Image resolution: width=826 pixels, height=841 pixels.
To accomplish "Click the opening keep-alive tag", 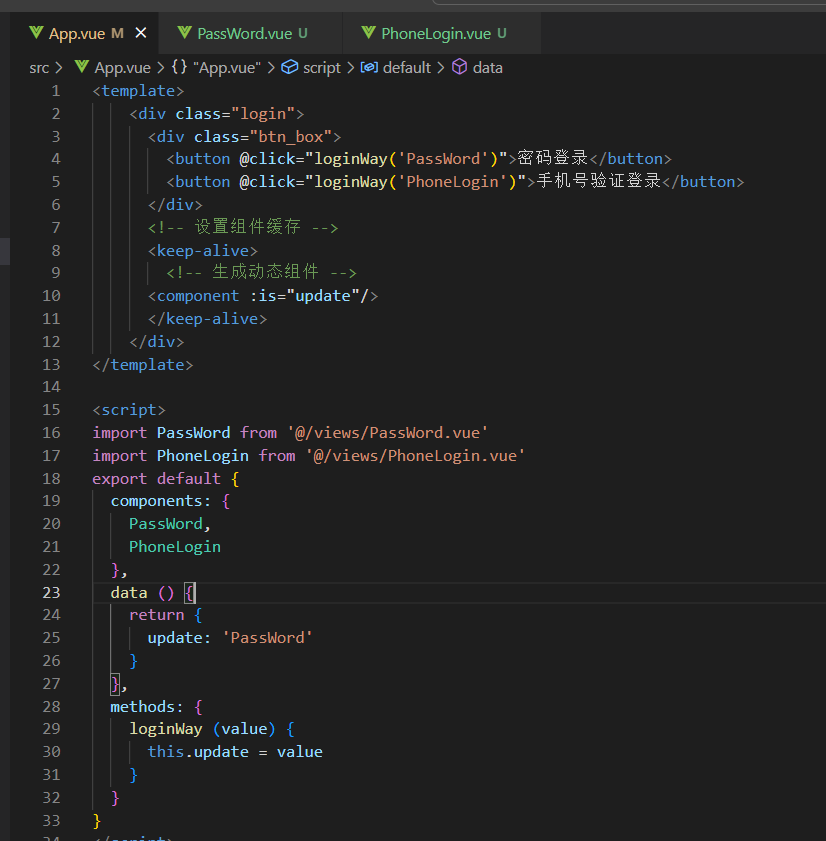I will (x=203, y=250).
